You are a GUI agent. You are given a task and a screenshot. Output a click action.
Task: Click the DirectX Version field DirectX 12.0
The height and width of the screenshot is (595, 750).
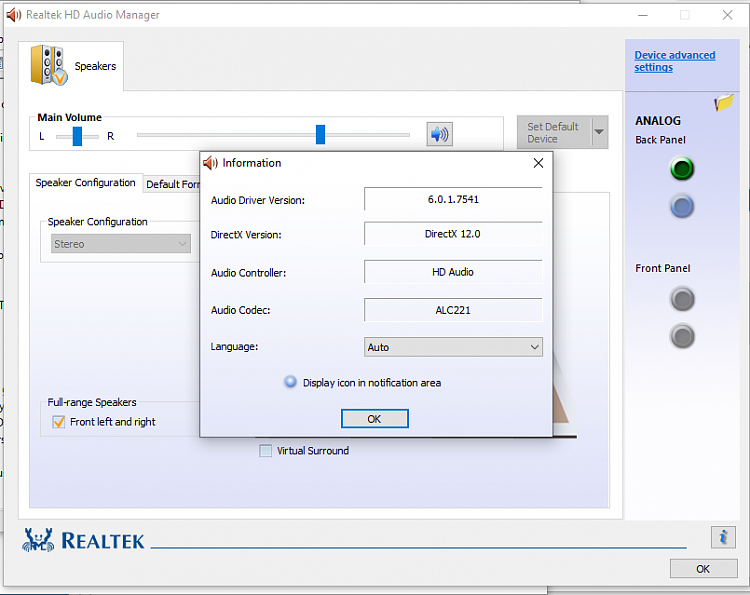pyautogui.click(x=453, y=233)
